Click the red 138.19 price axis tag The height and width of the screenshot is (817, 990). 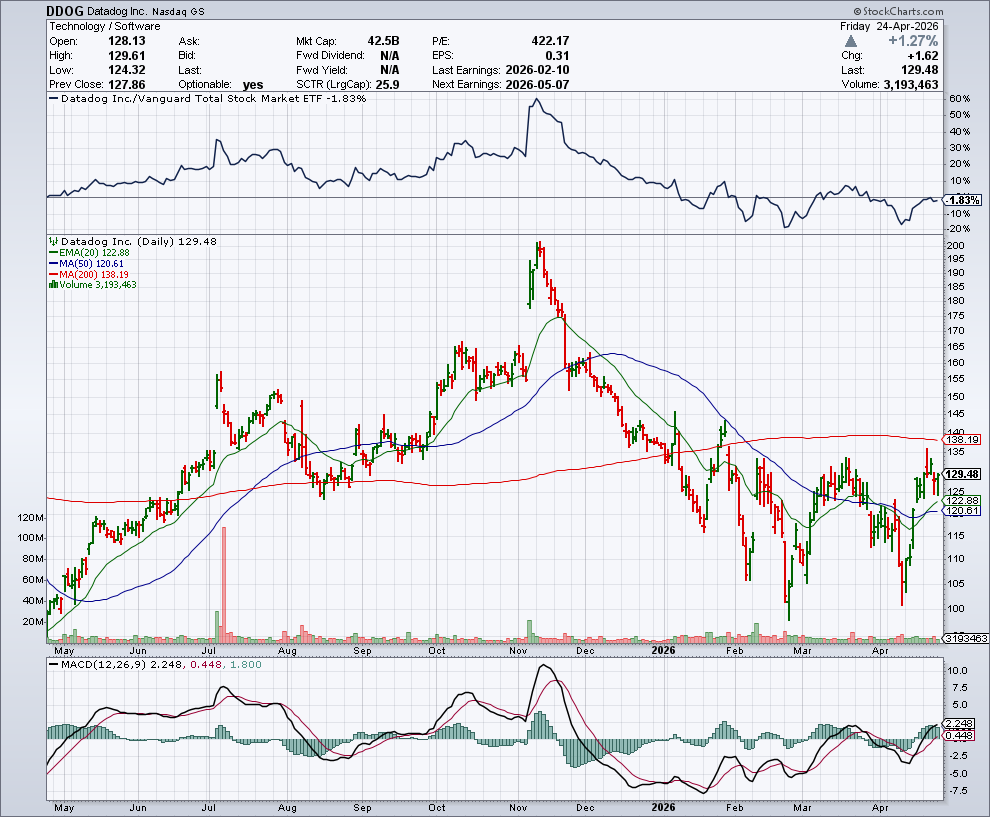pos(963,439)
